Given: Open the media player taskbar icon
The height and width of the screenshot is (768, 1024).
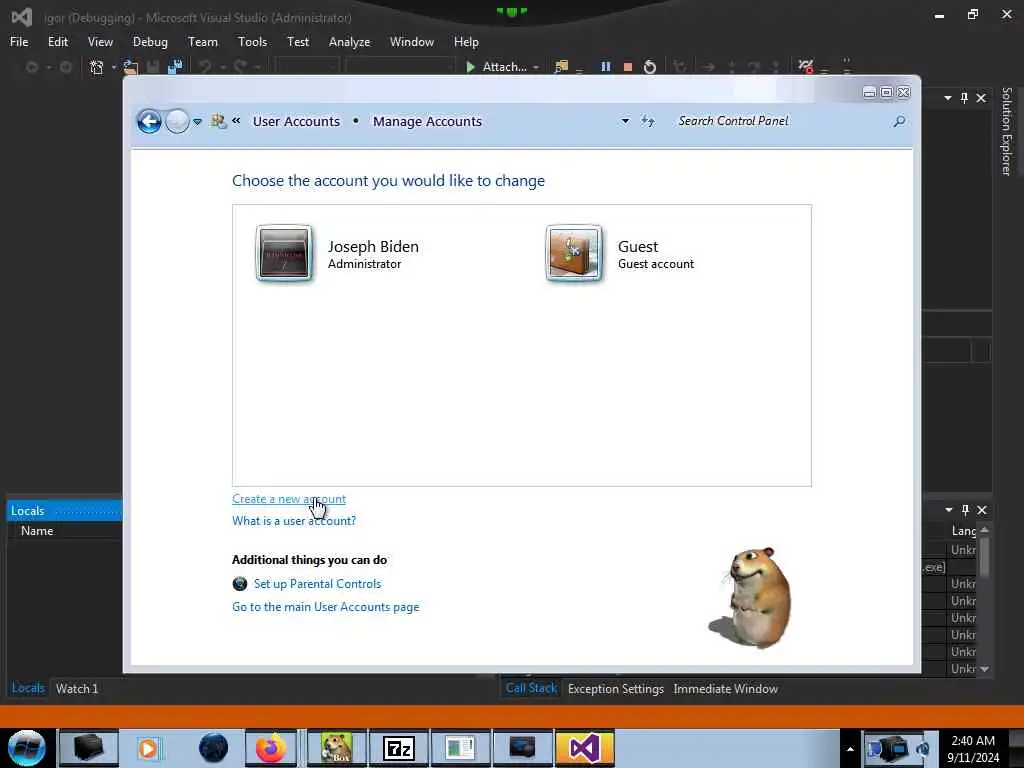Looking at the screenshot, I should (x=148, y=748).
